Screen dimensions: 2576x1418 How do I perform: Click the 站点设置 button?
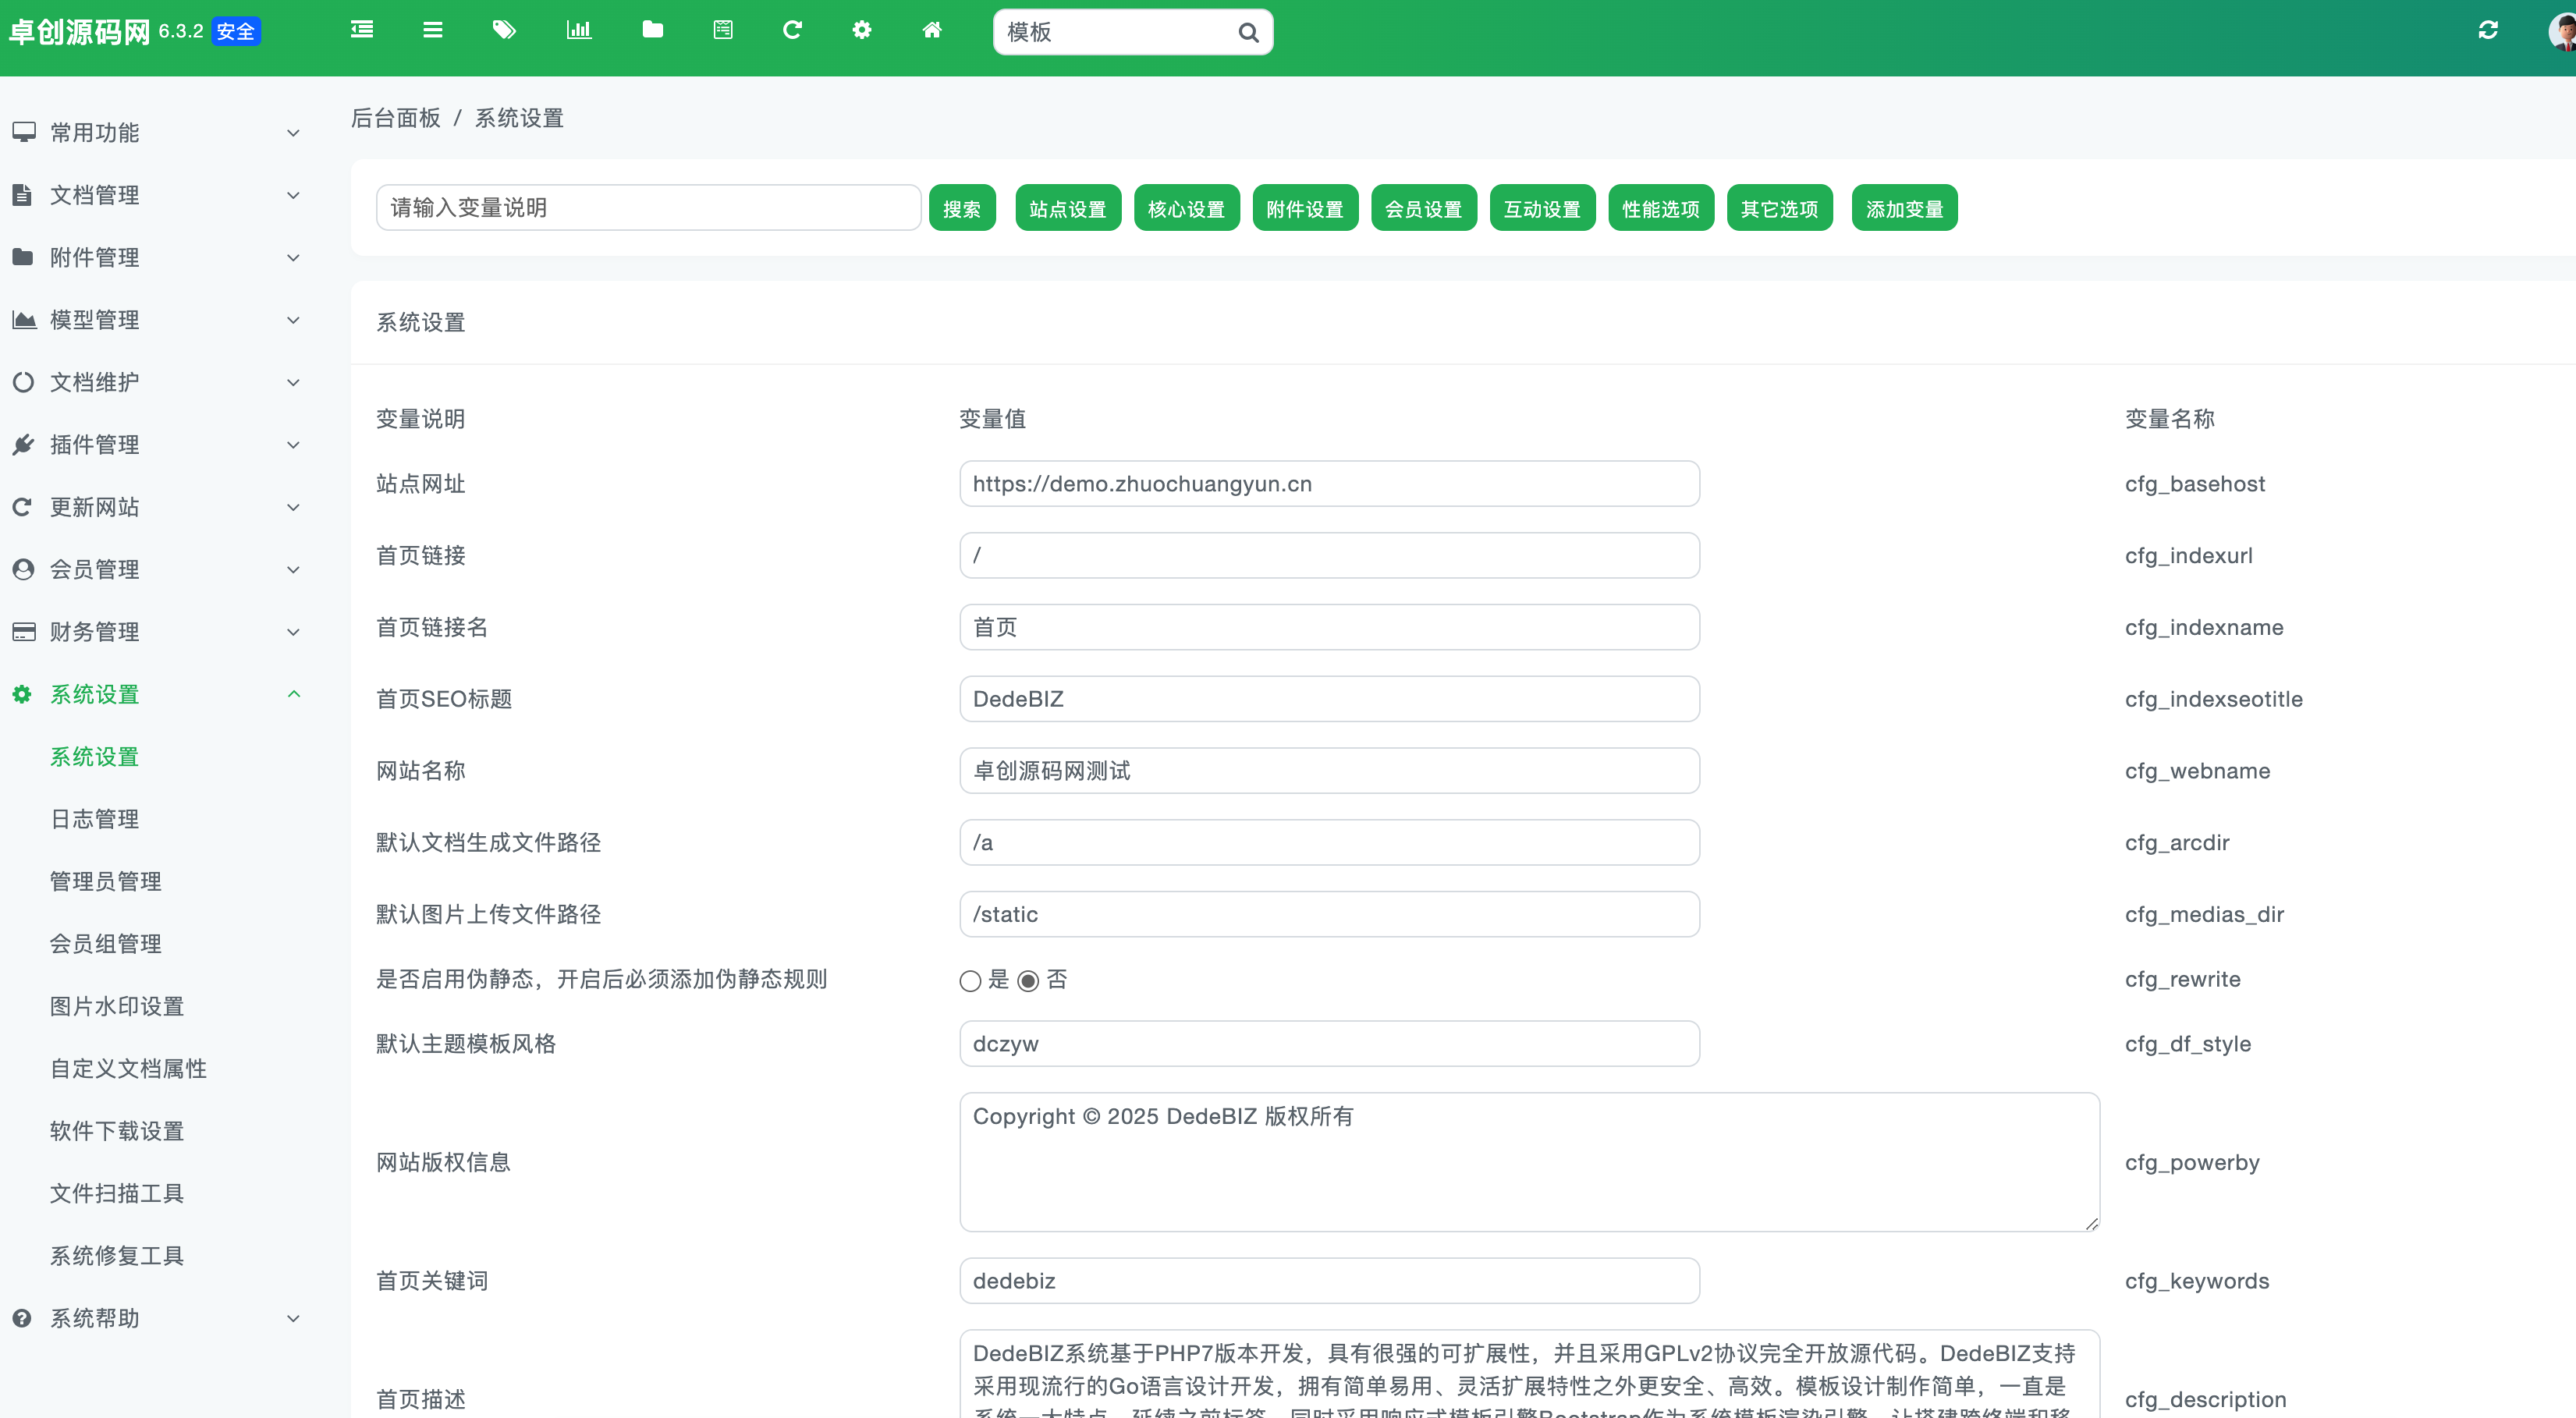pos(1068,208)
